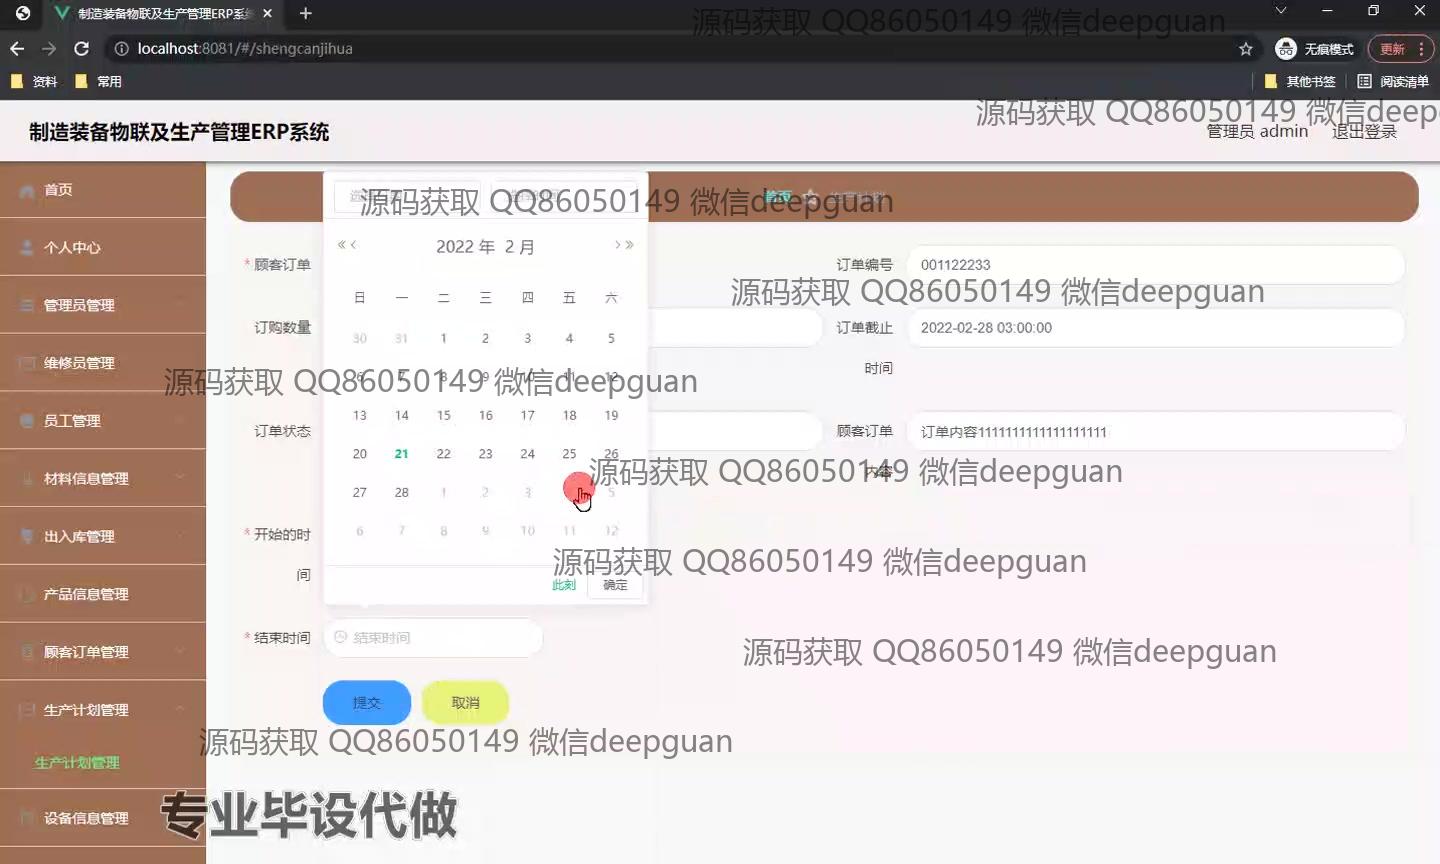Pick February 1 in the calendar
Screen dimensions: 1440x864
(443, 338)
